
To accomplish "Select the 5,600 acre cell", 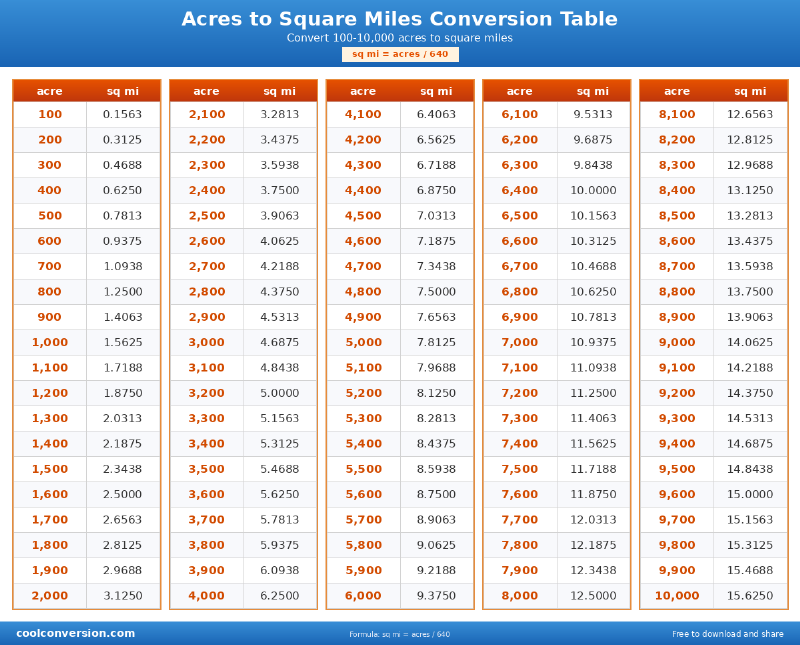I will (x=363, y=494).
